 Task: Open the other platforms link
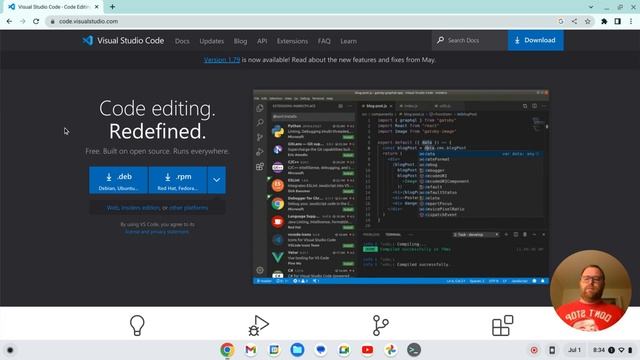tap(189, 208)
